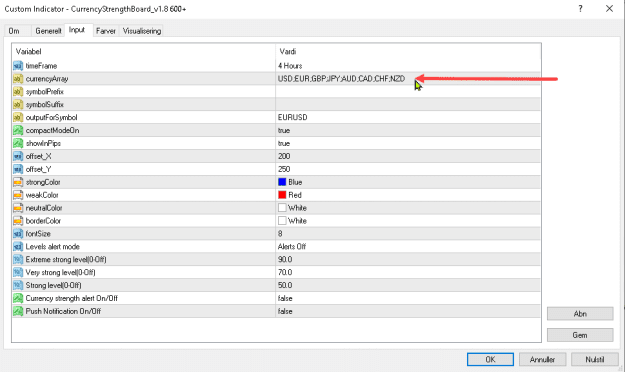This screenshot has height=372, width=625.
Task: Click the Variabel column header
Action: click(143, 51)
